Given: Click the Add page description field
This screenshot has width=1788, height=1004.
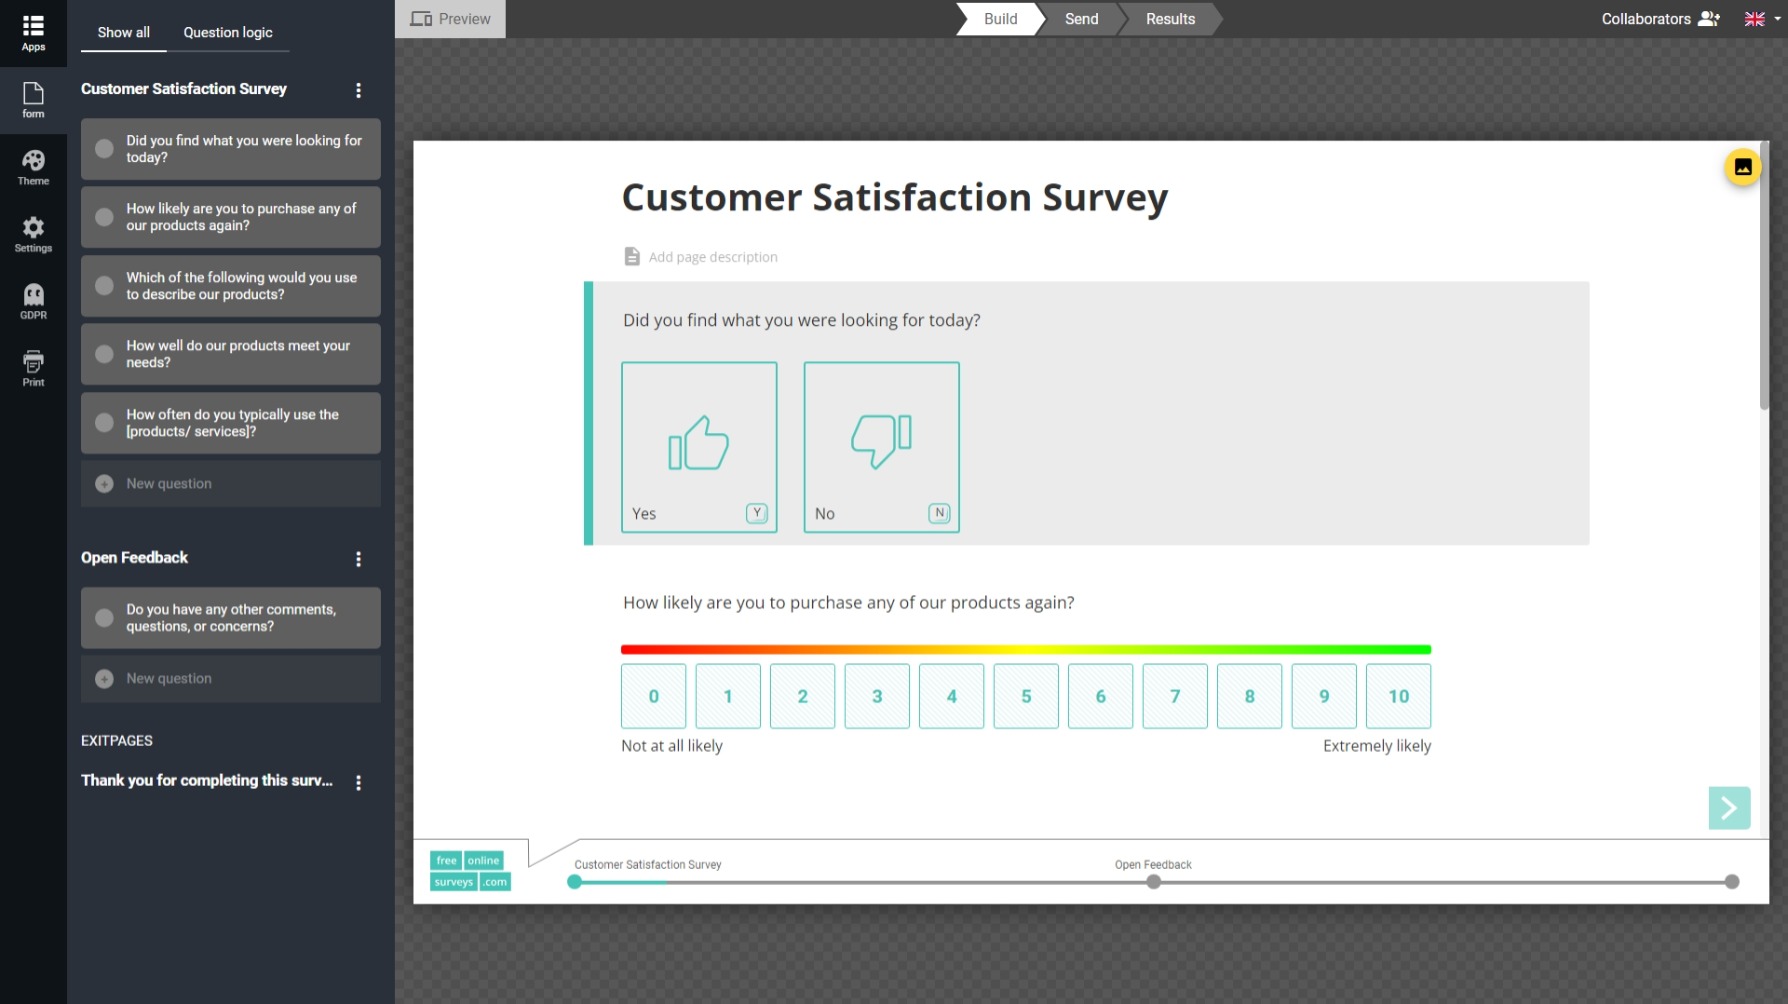Looking at the screenshot, I should [x=713, y=256].
